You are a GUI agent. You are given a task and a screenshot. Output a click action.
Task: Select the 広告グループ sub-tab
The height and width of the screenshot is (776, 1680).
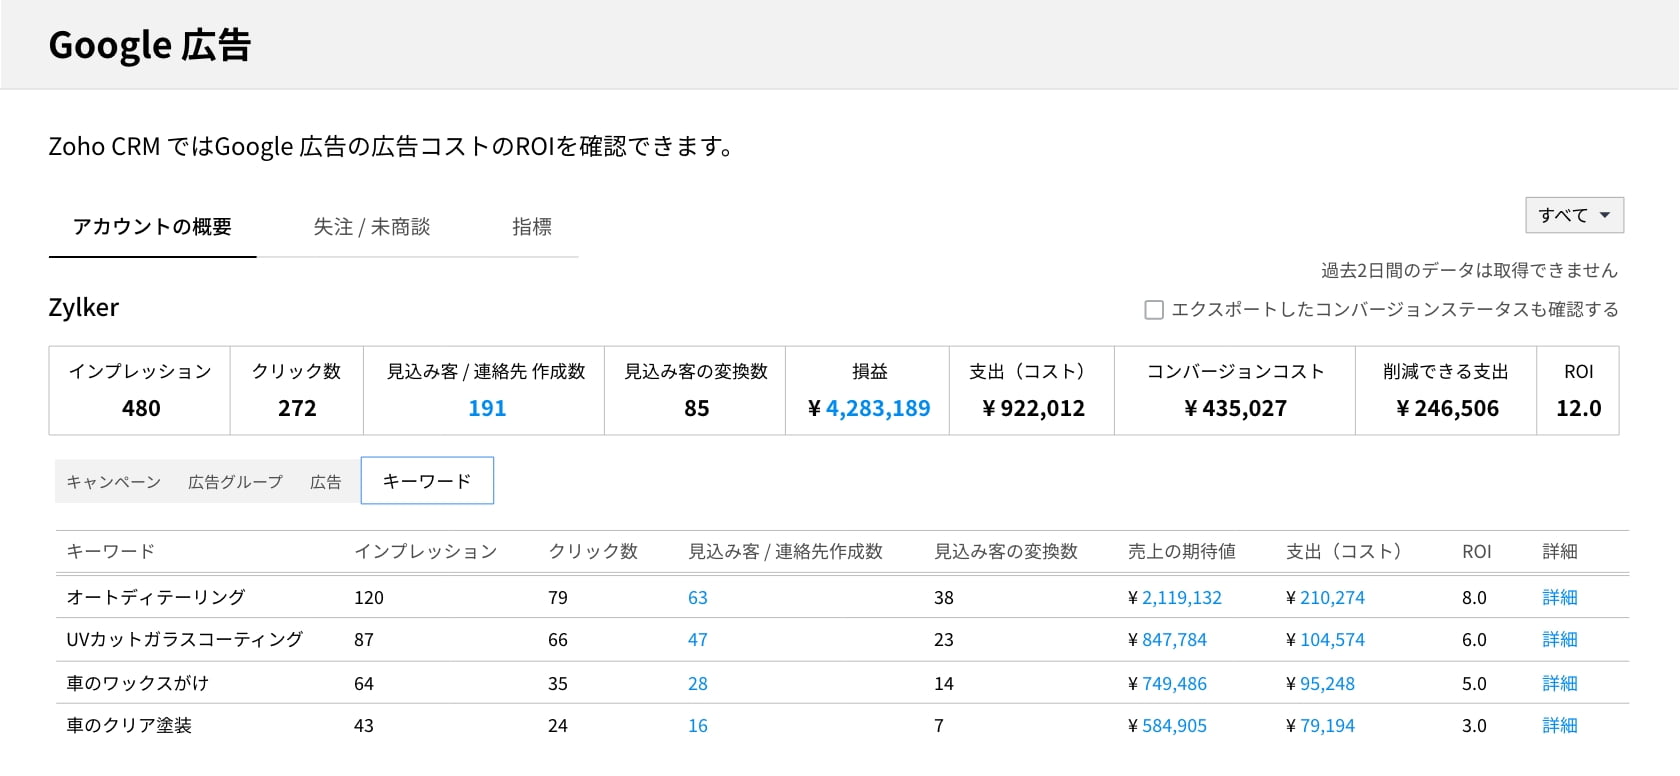(235, 482)
